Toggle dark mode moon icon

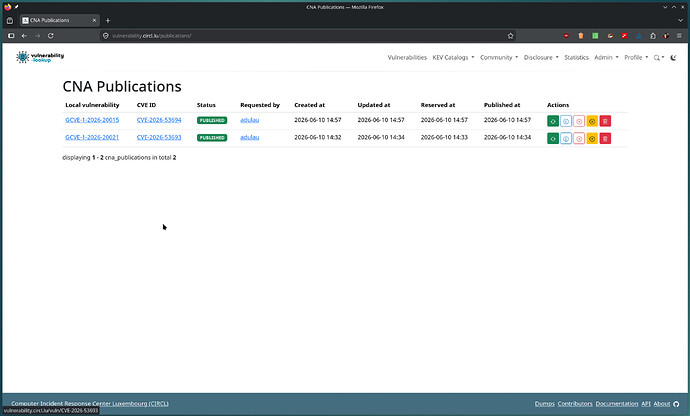coord(673,58)
